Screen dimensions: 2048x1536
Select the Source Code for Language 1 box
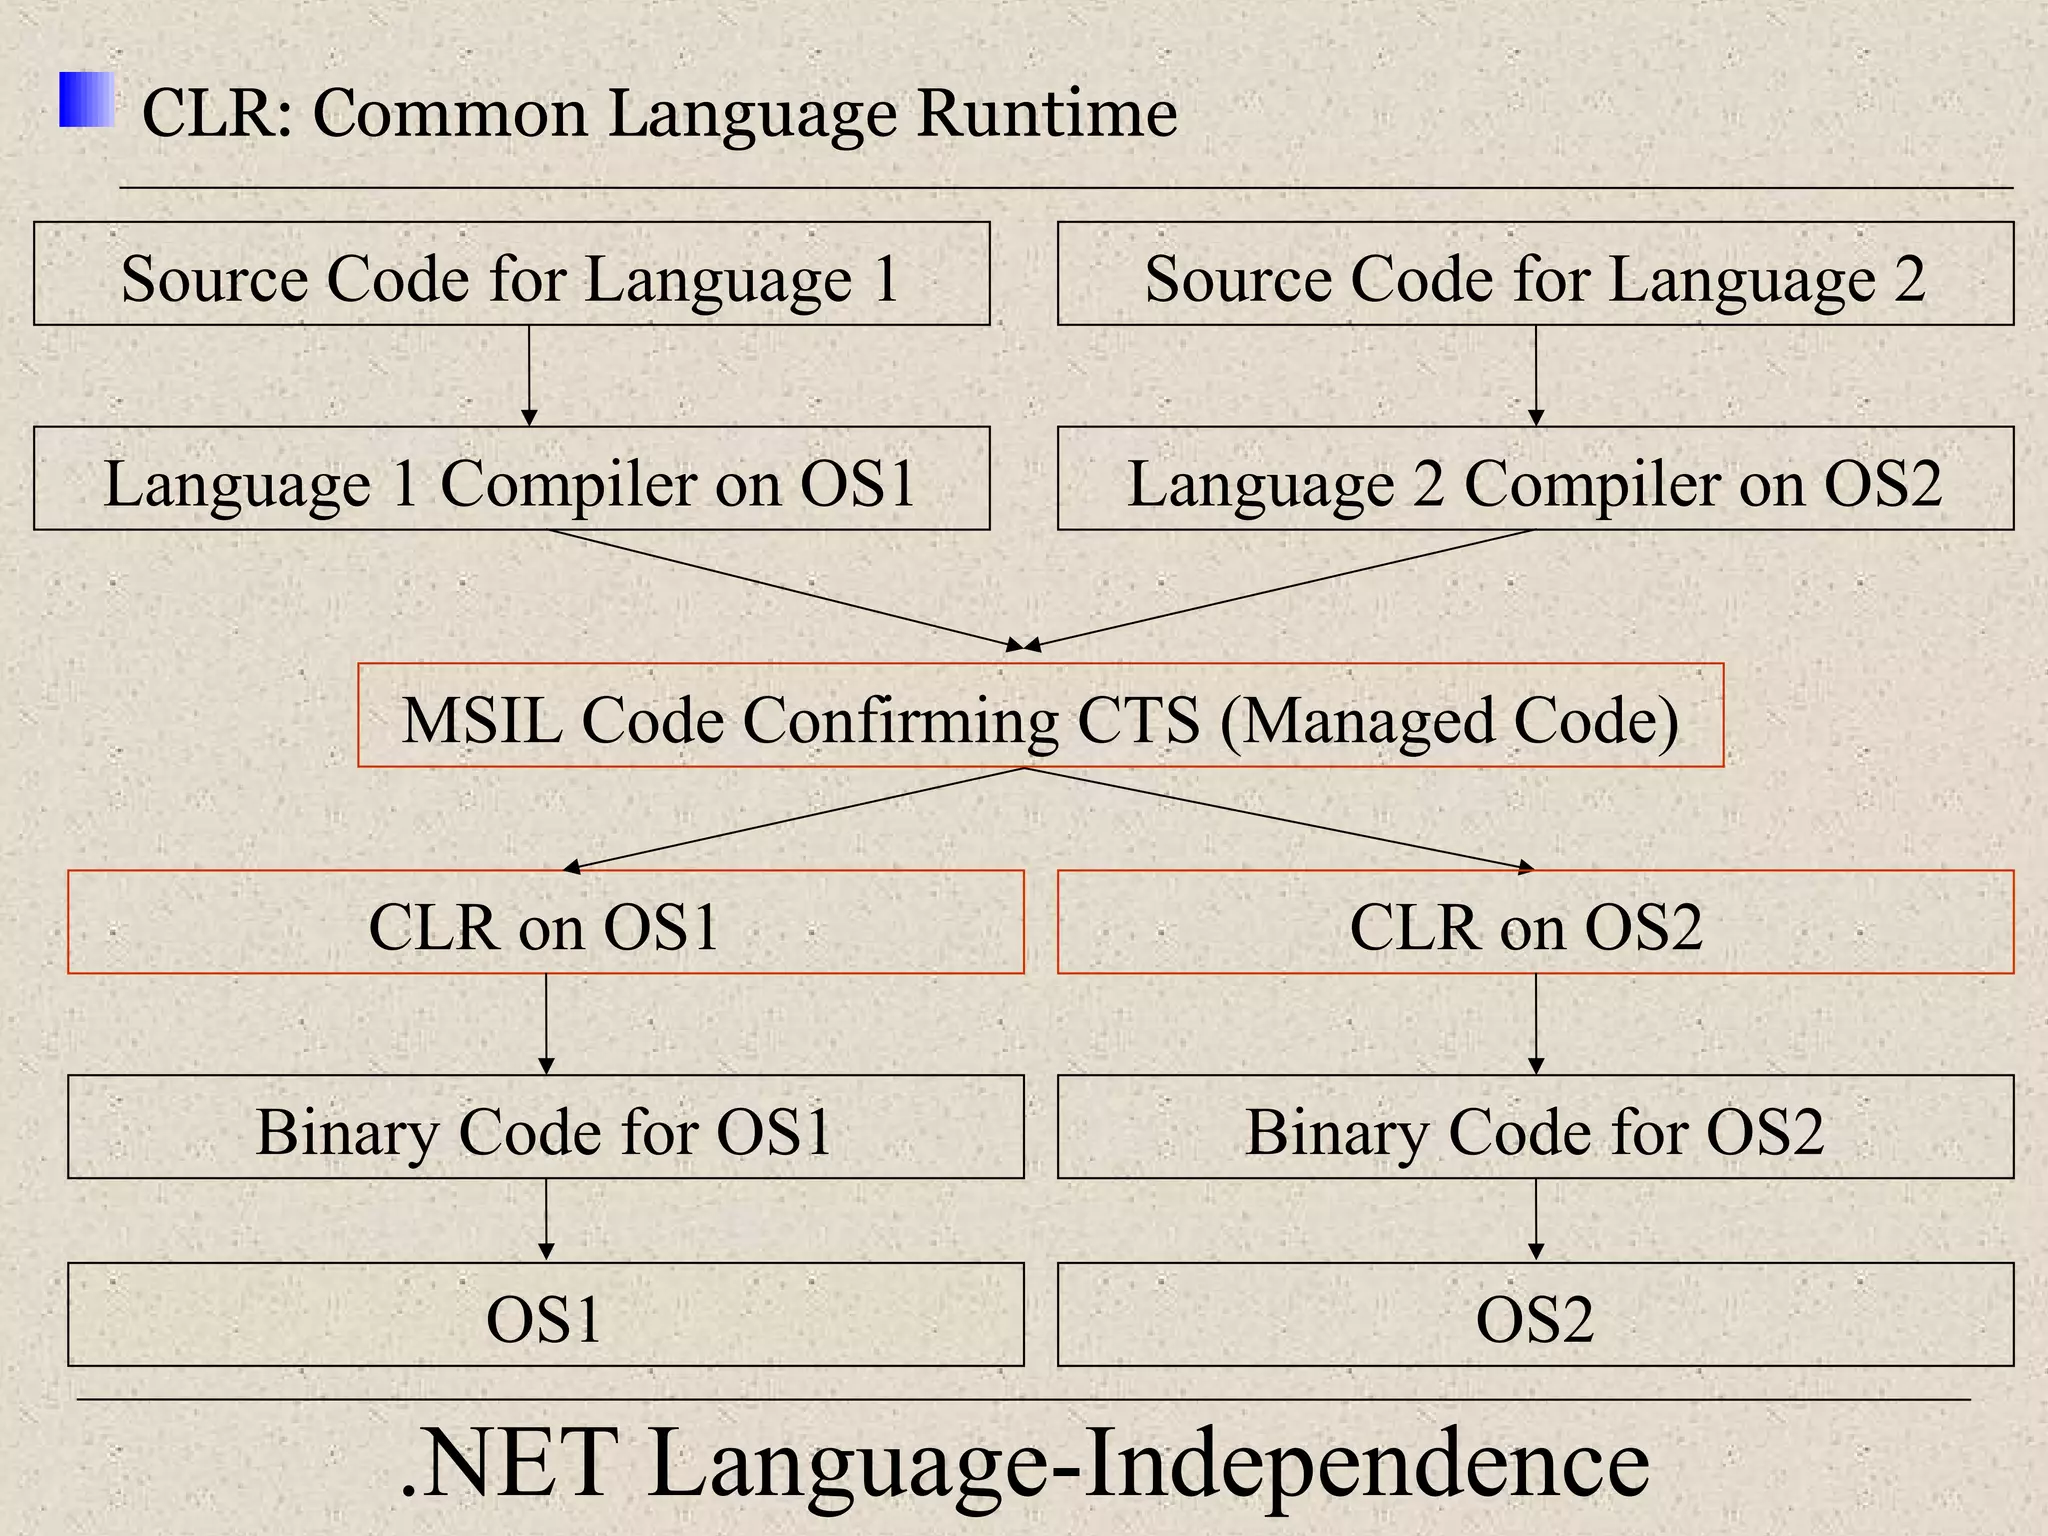pos(511,274)
